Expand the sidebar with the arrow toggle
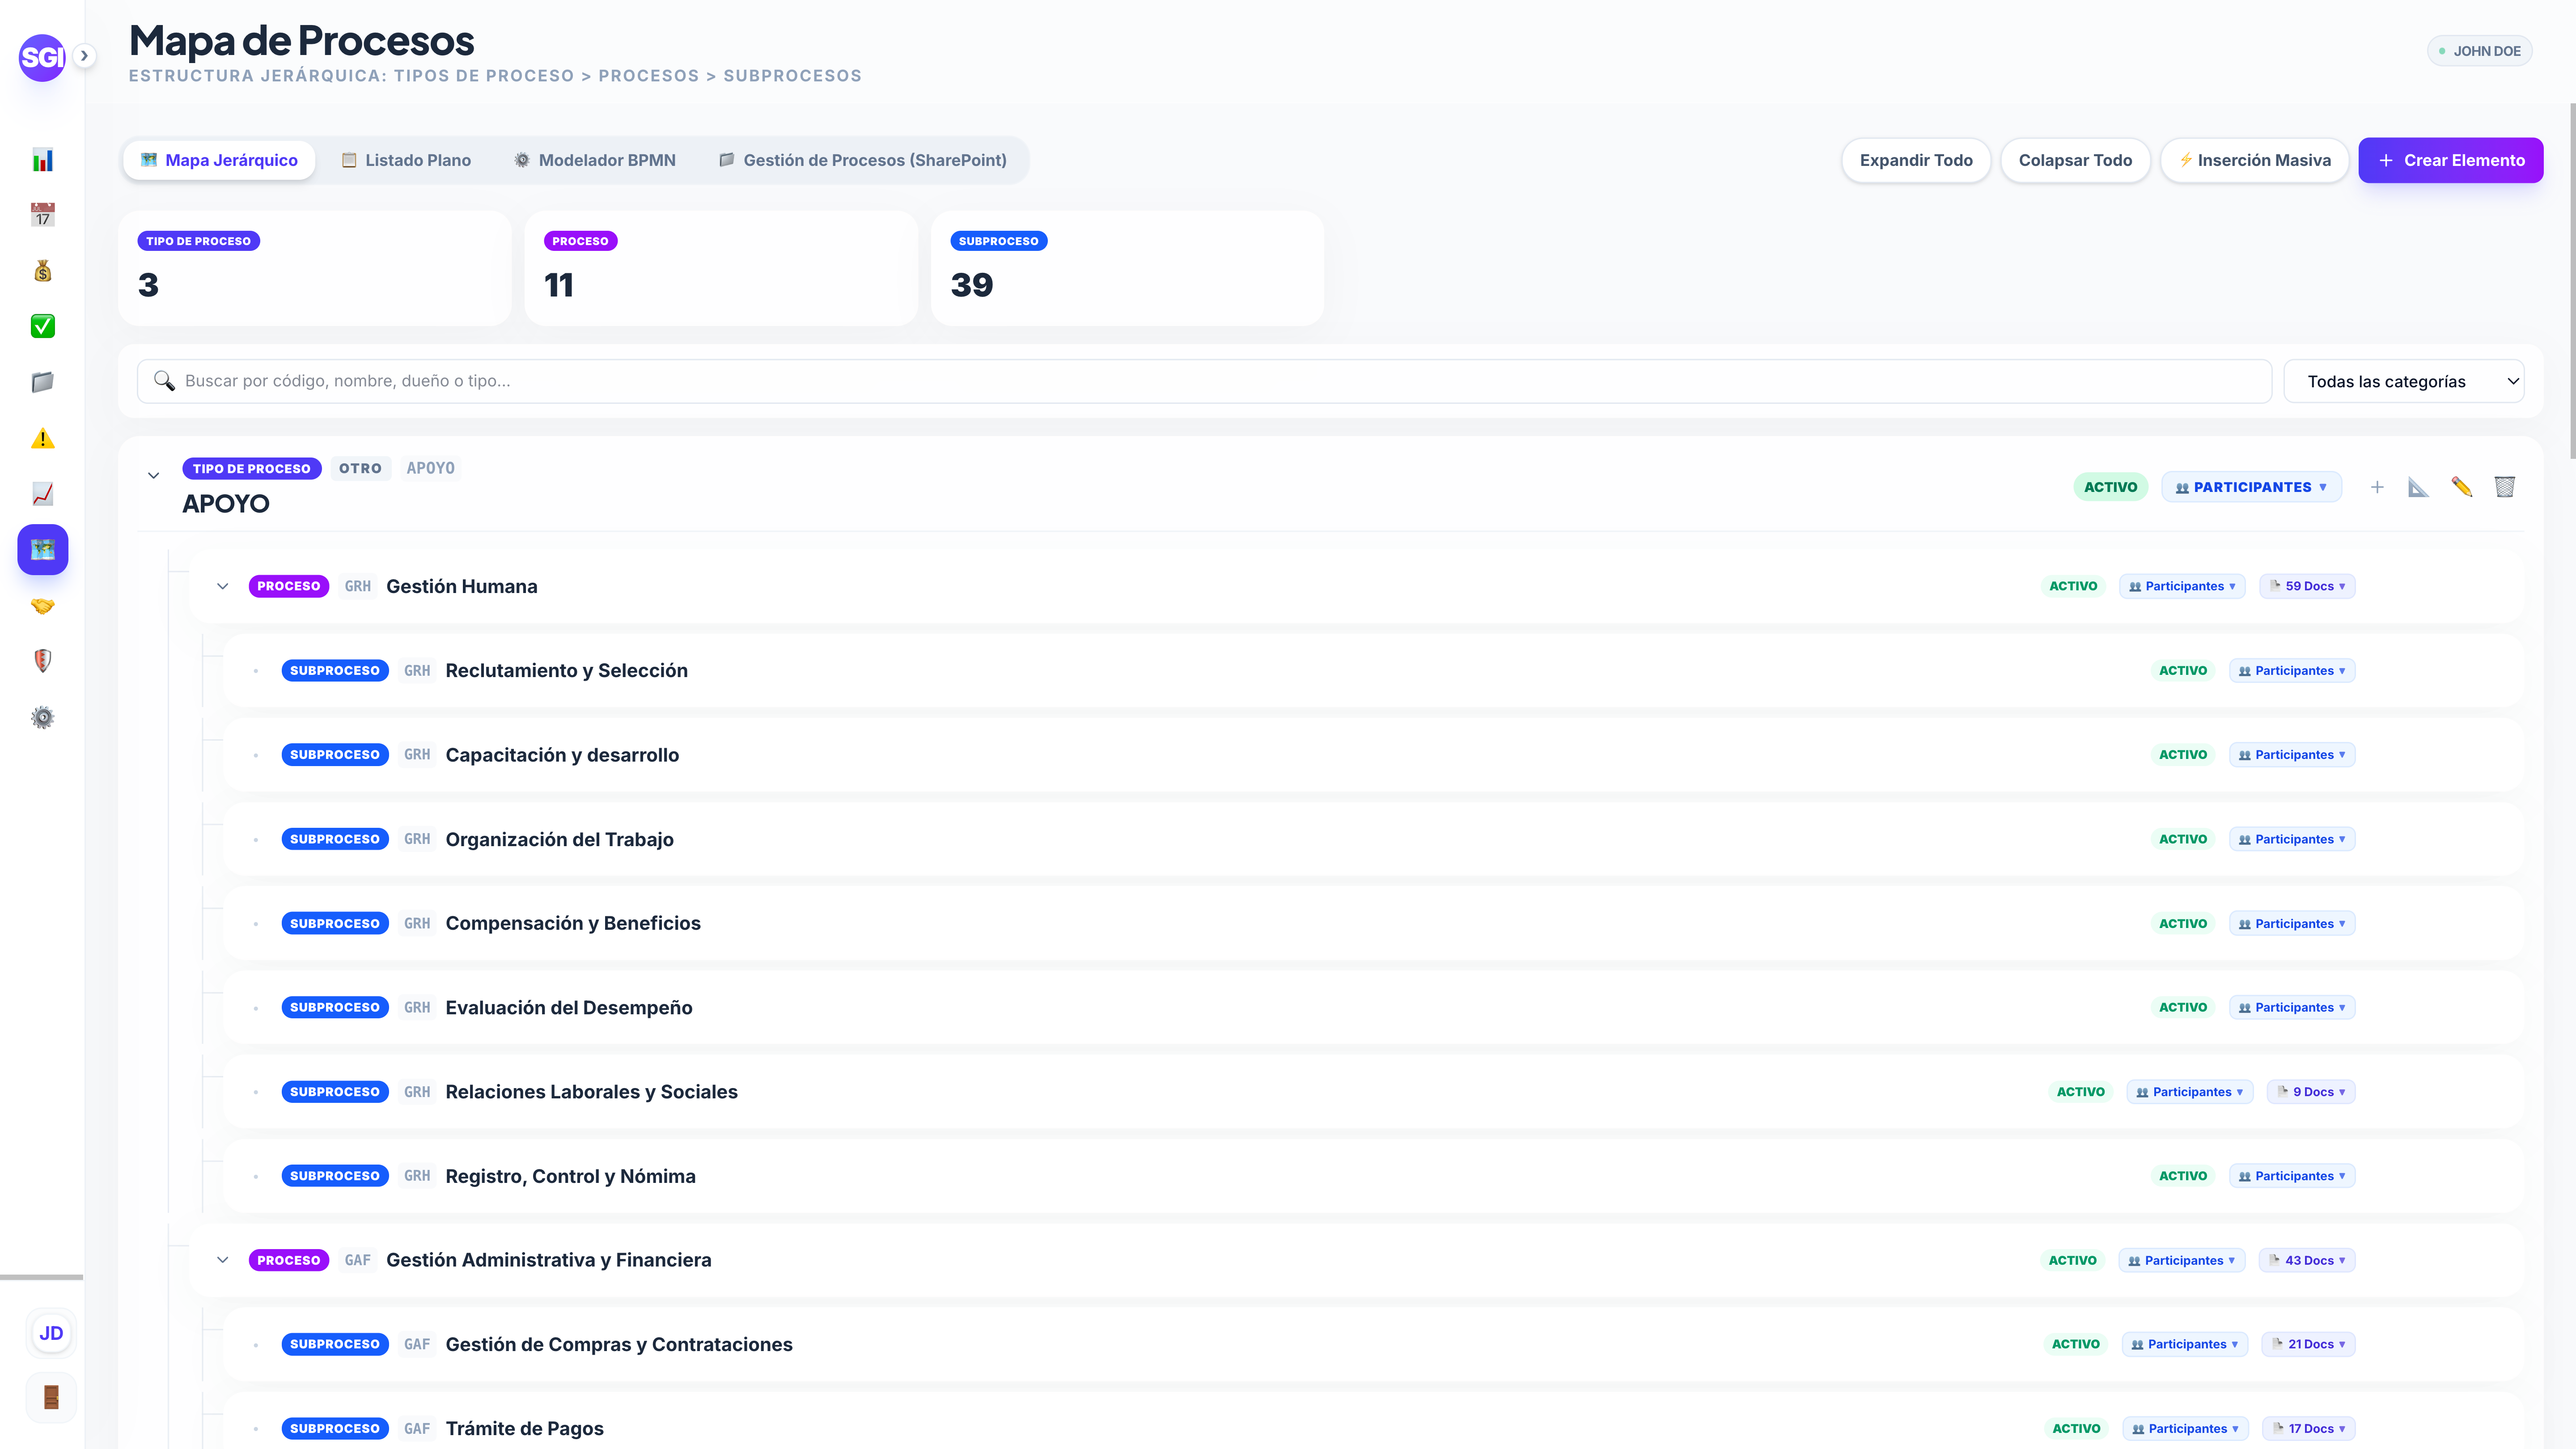Image resolution: width=2576 pixels, height=1449 pixels. [85, 56]
